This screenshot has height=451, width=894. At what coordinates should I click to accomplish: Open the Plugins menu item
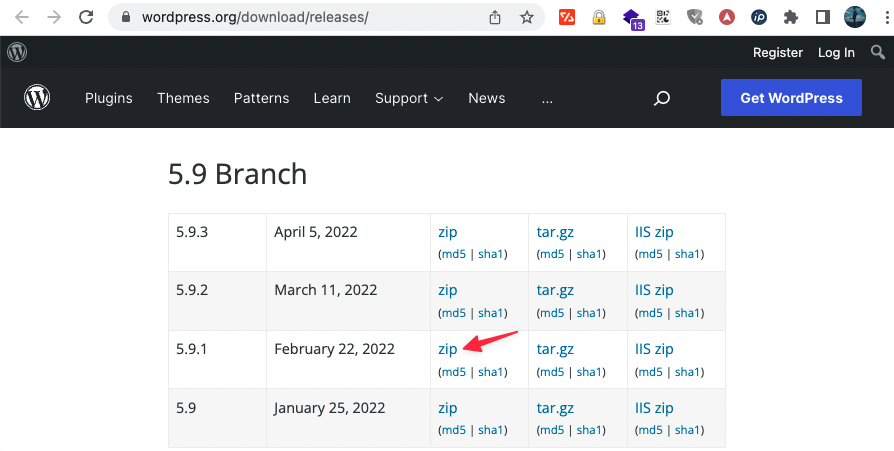[108, 98]
